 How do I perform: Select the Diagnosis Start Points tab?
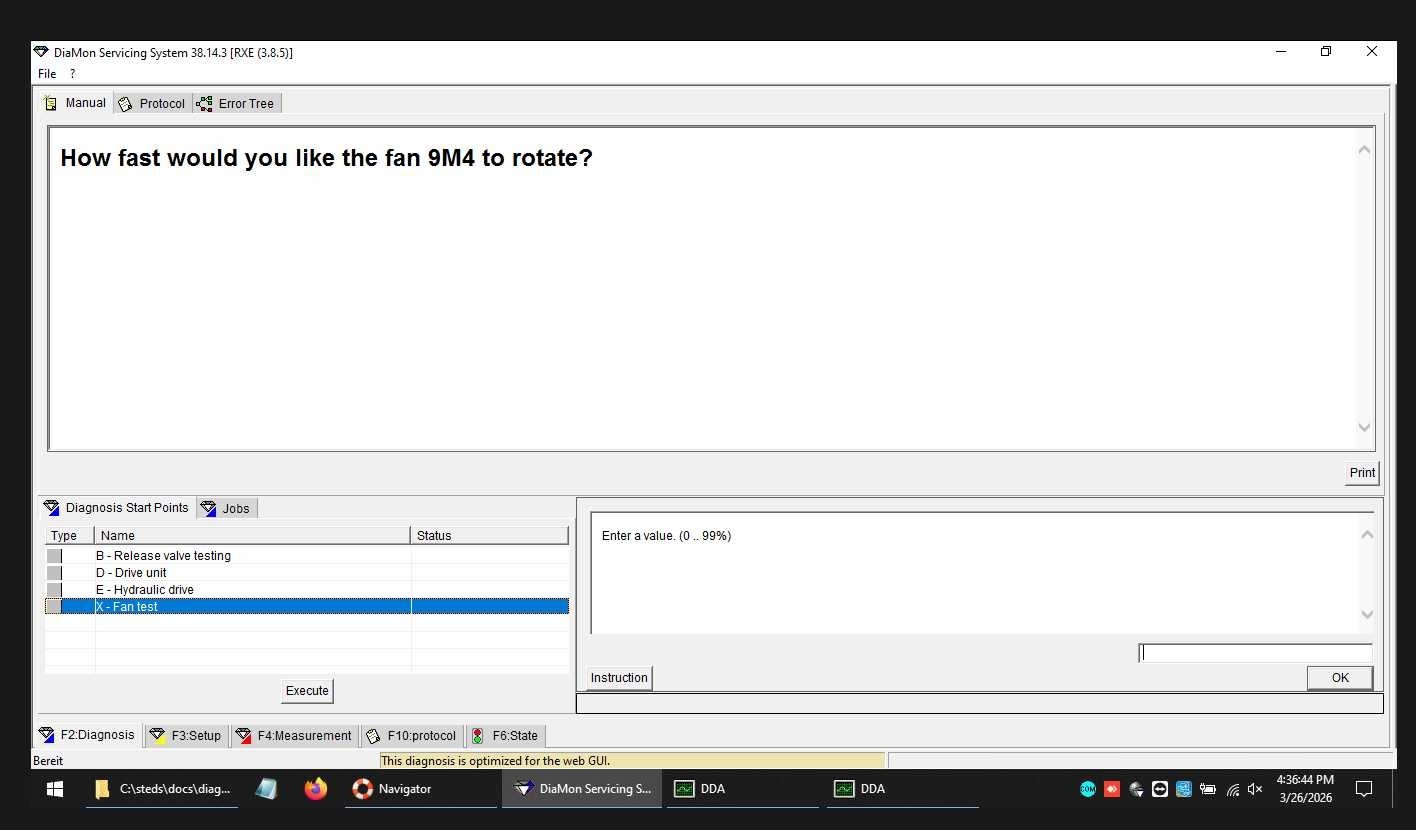(117, 508)
